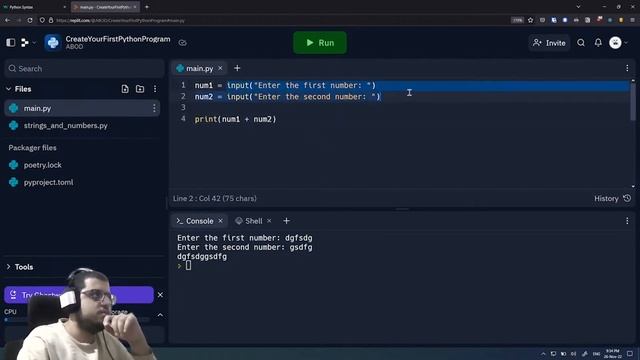
Task: Invite collaborators to the repl
Action: 549,43
